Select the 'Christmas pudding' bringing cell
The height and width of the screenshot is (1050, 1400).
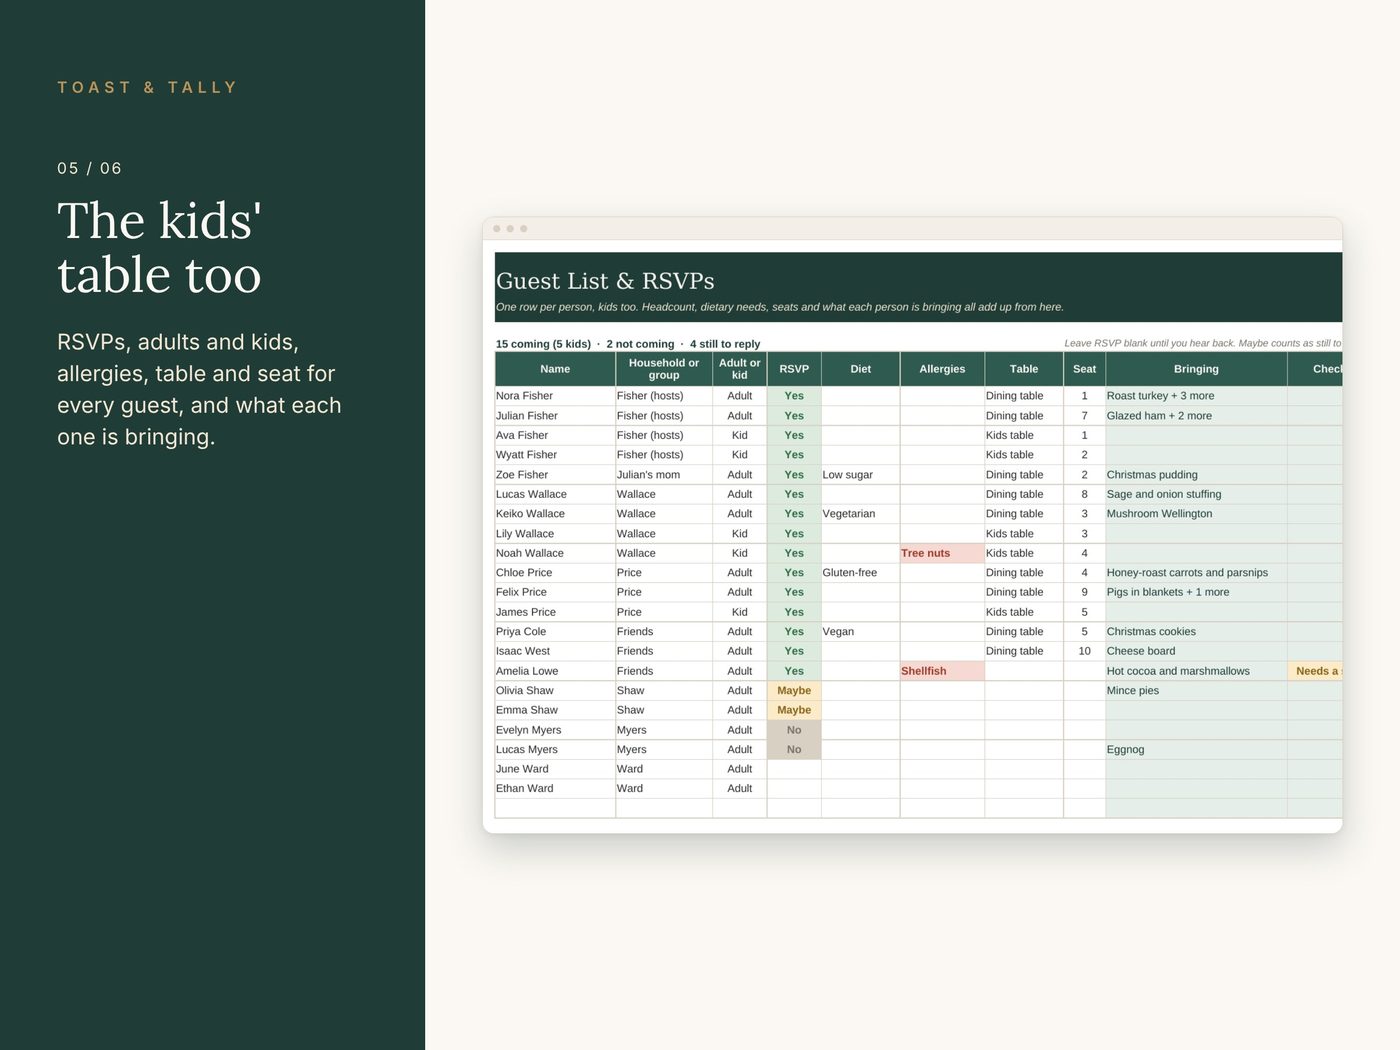tap(1196, 475)
